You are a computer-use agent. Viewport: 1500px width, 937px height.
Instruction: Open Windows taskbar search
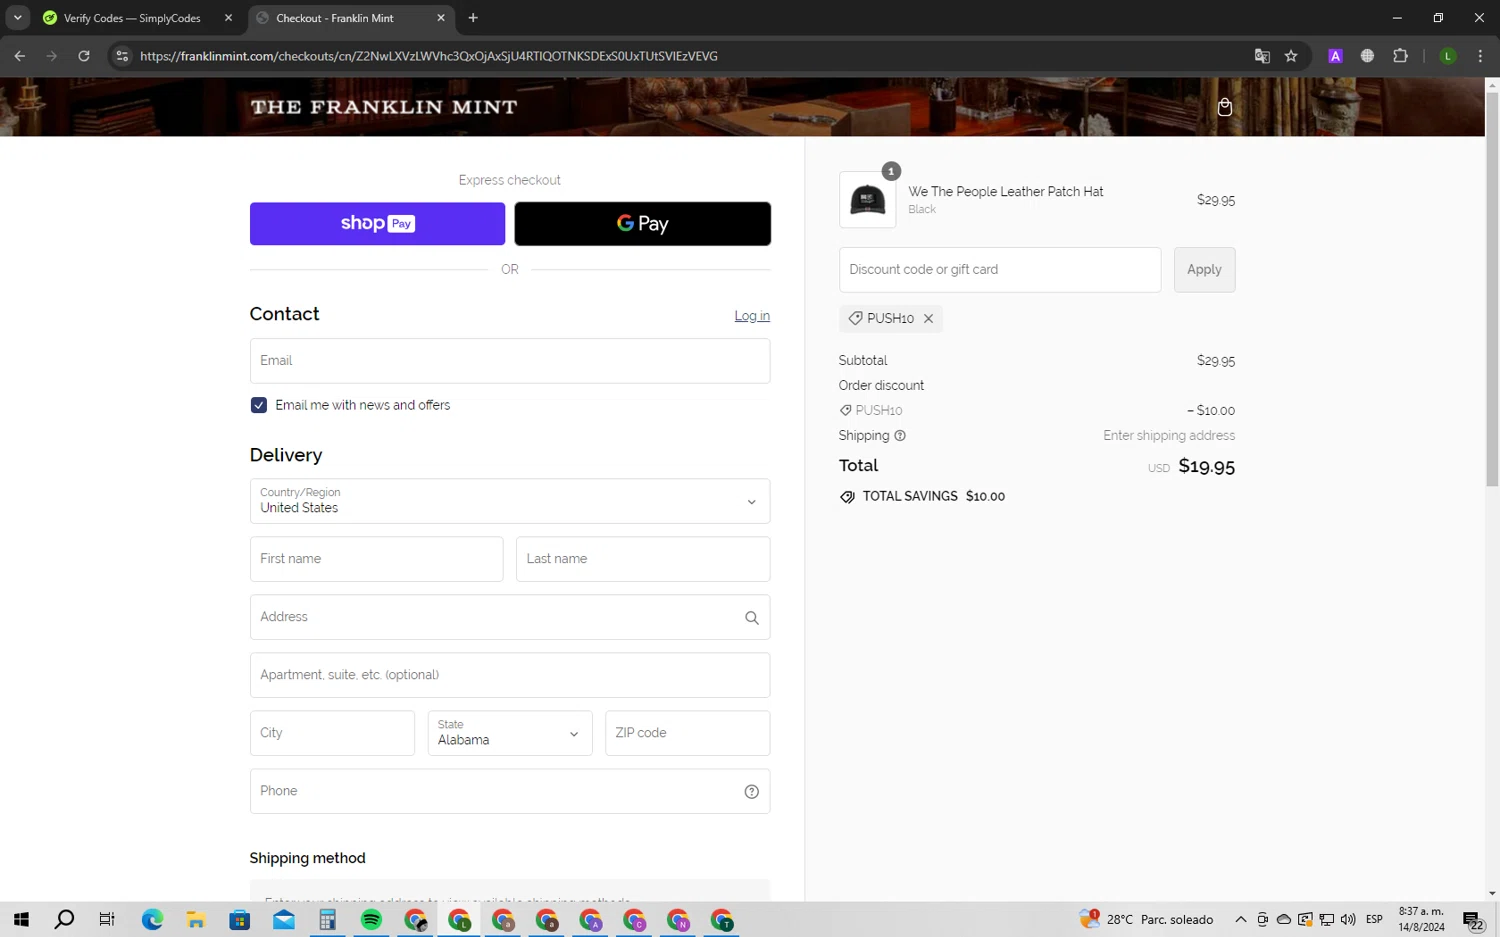(x=64, y=920)
